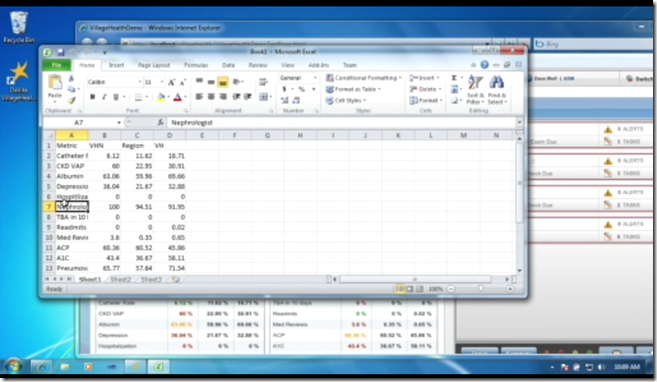Open the File tab
The width and height of the screenshot is (657, 382).
[x=57, y=65]
